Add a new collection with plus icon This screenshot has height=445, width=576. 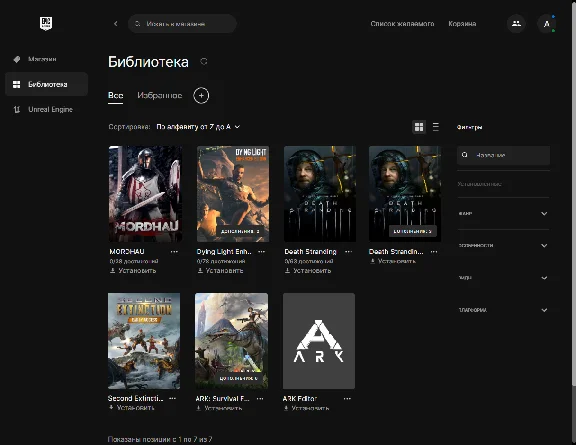pyautogui.click(x=201, y=96)
